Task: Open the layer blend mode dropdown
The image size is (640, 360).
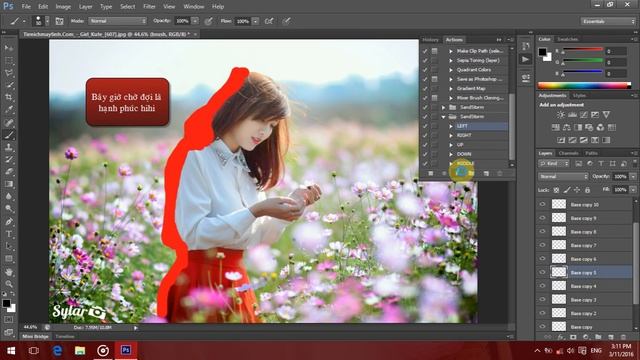Action: click(563, 176)
